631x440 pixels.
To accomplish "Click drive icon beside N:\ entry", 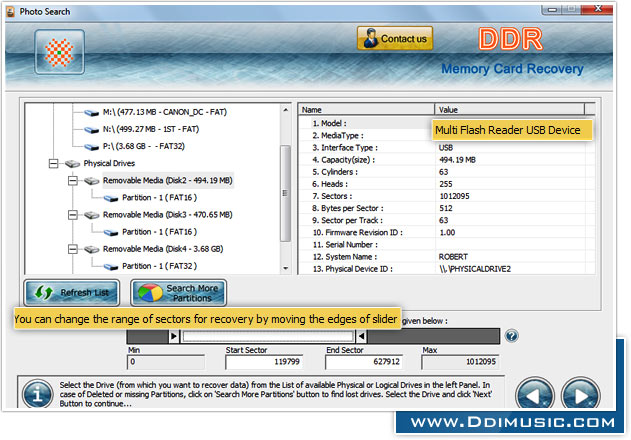I will [x=92, y=130].
